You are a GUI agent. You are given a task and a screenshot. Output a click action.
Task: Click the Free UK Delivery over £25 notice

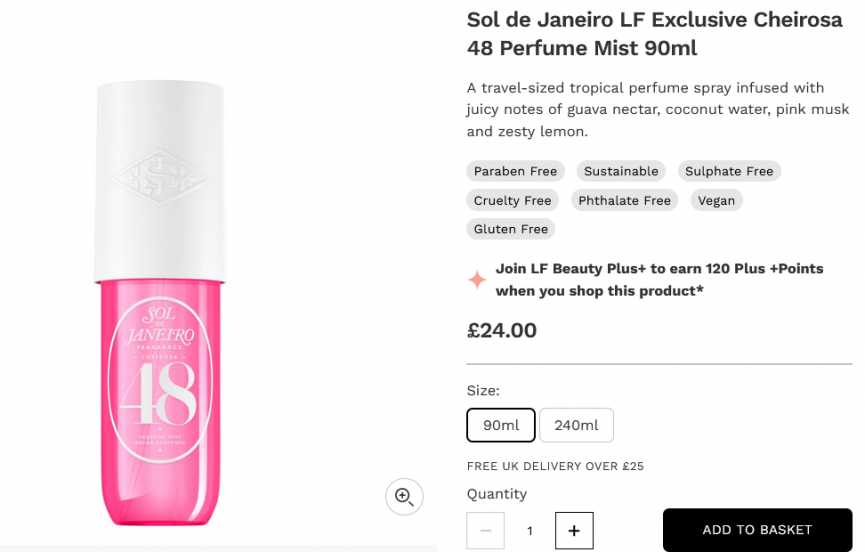(555, 466)
